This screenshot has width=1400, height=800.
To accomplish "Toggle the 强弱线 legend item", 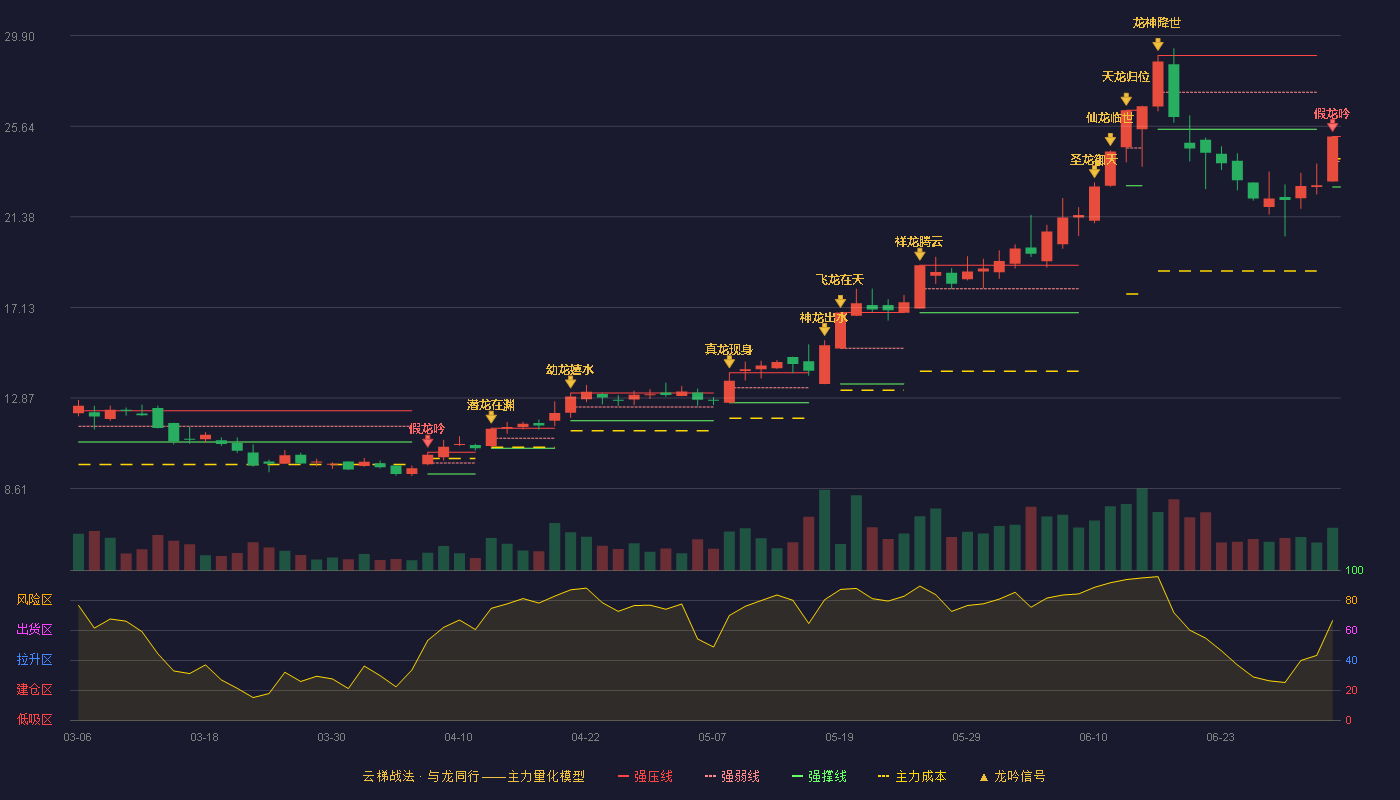I will (732, 776).
